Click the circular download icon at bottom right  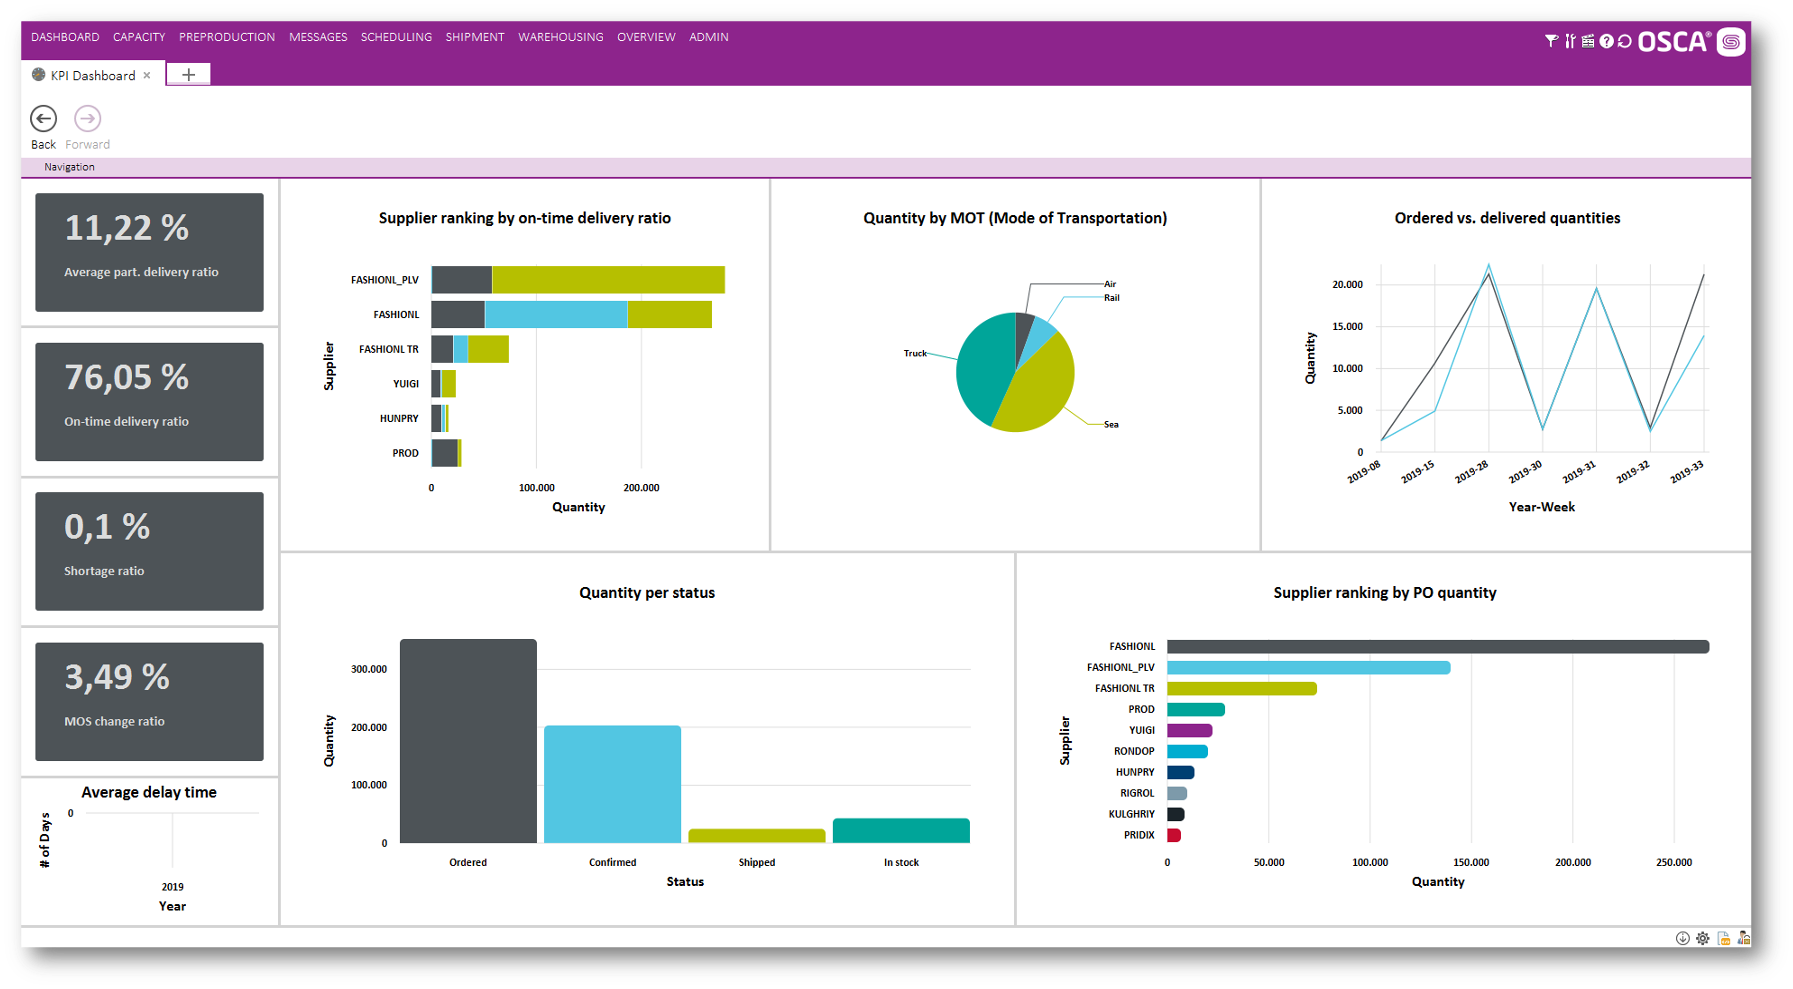(1683, 938)
